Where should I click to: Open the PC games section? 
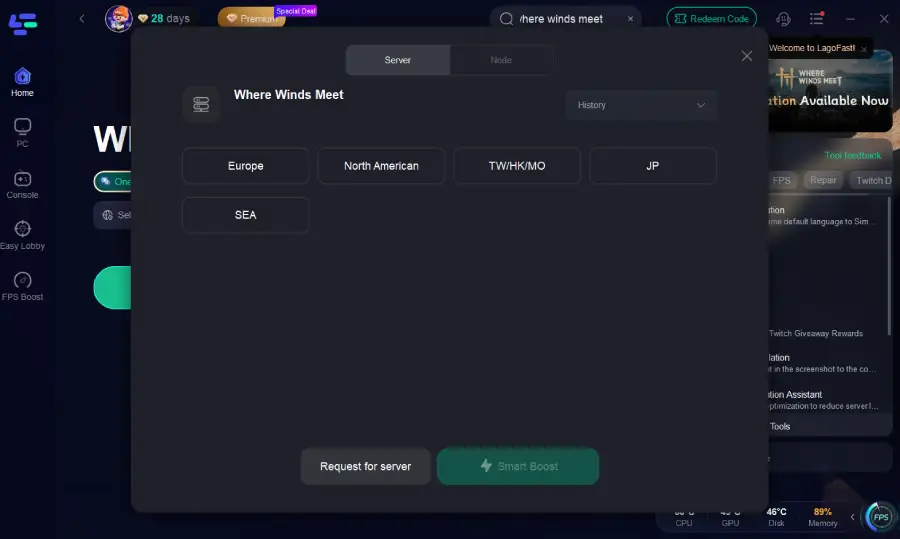pyautogui.click(x=22, y=132)
